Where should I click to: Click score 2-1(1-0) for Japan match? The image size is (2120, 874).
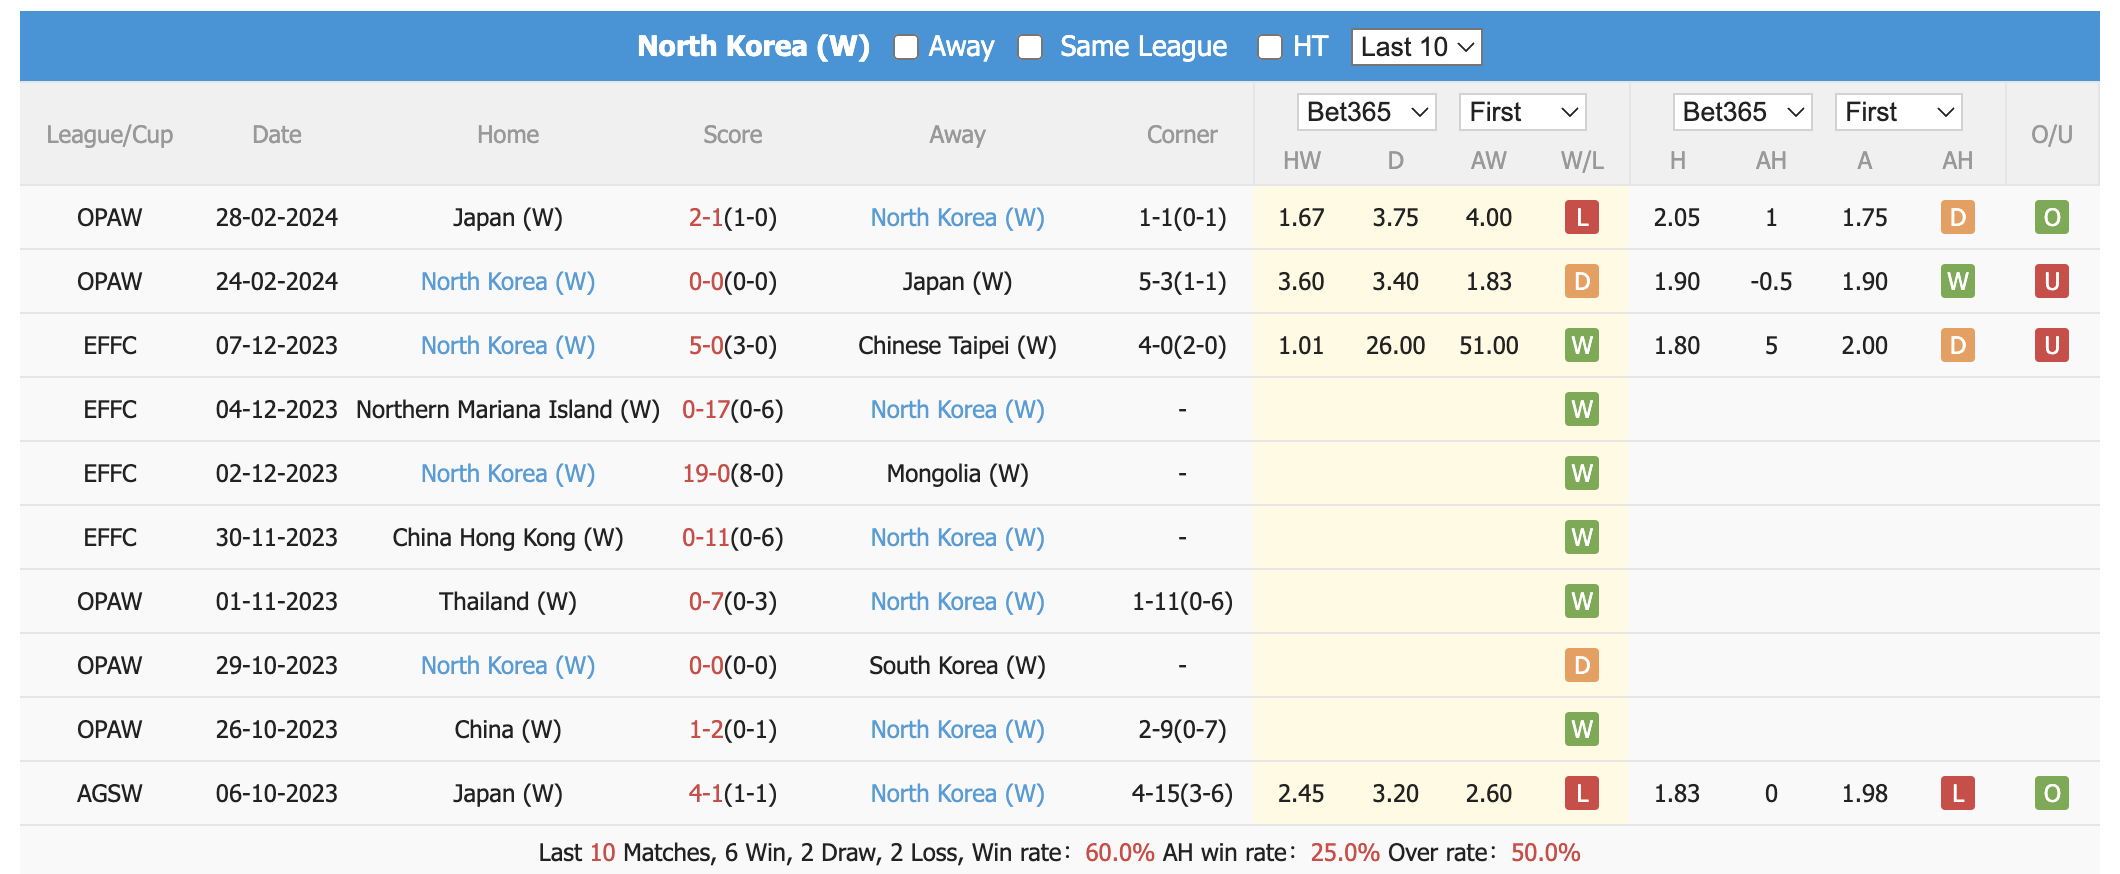733,217
